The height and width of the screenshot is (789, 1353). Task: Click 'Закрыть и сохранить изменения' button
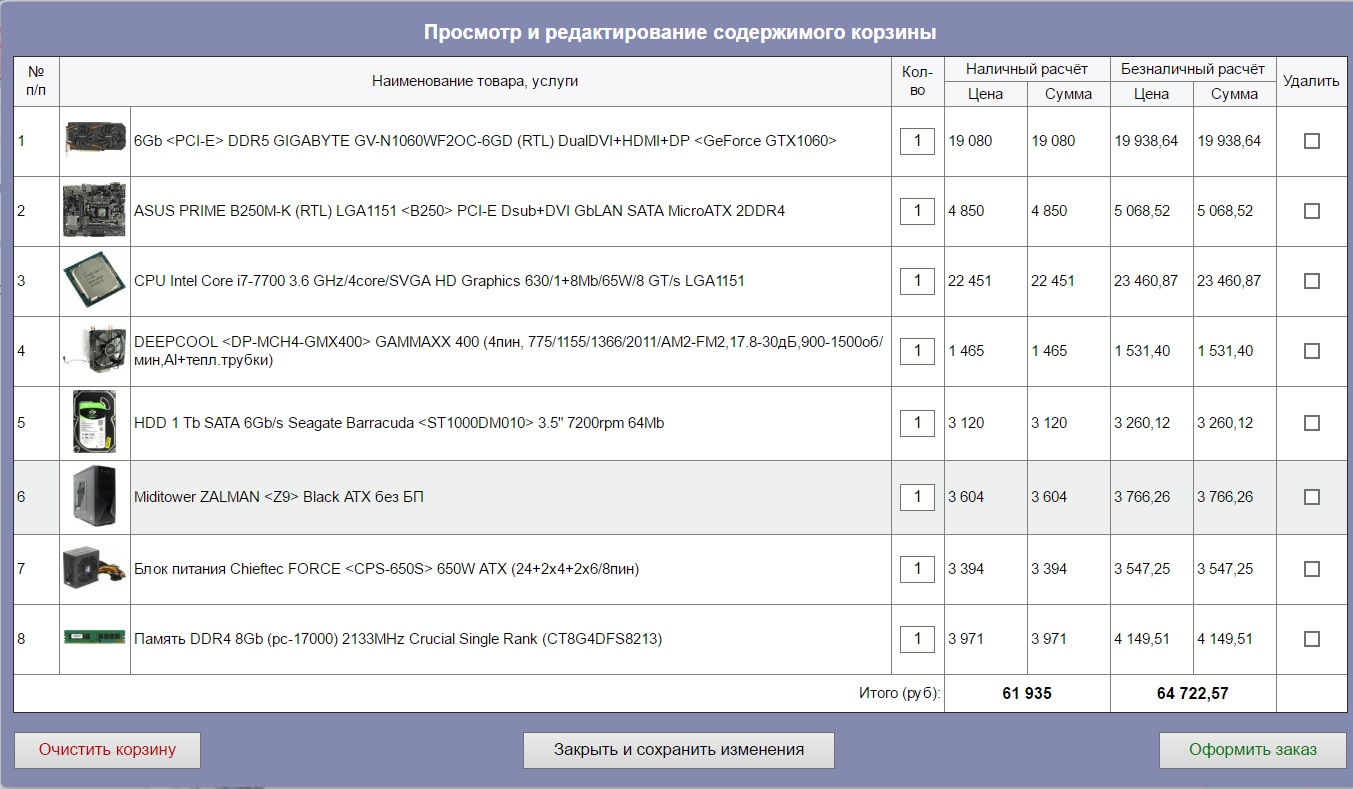point(678,750)
